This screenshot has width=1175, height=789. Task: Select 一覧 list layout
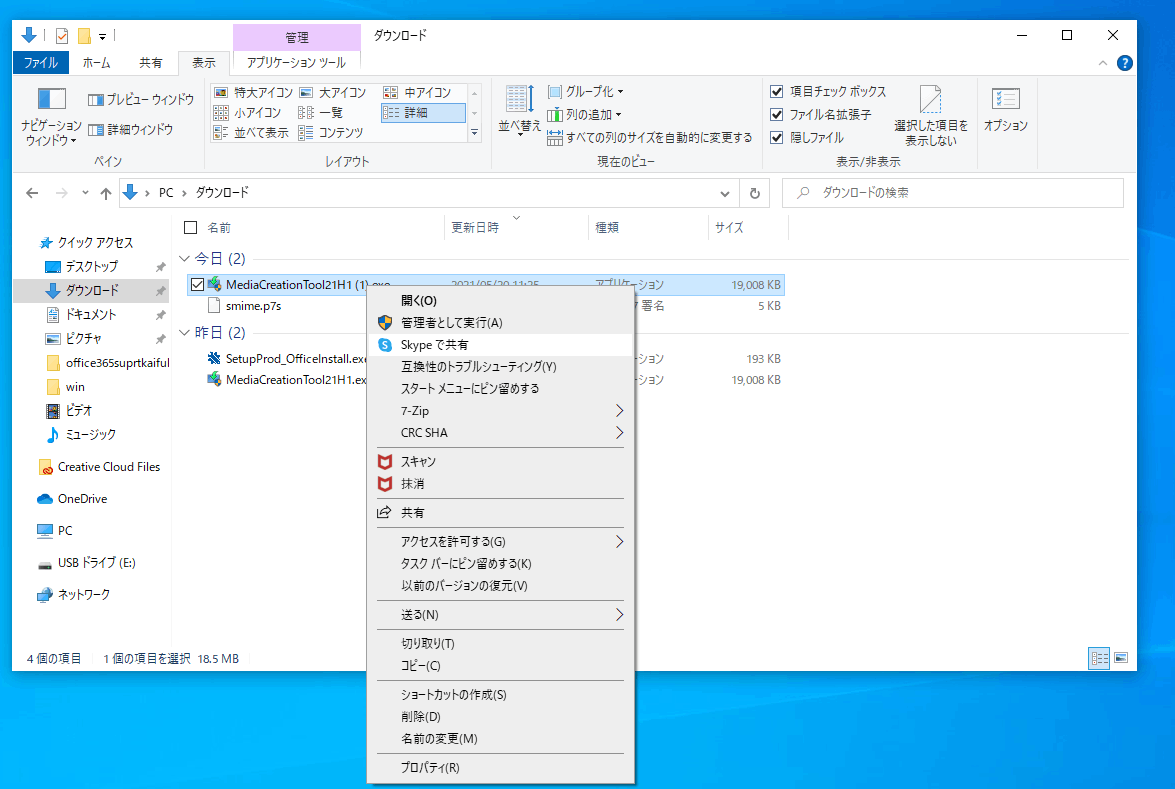(321, 112)
